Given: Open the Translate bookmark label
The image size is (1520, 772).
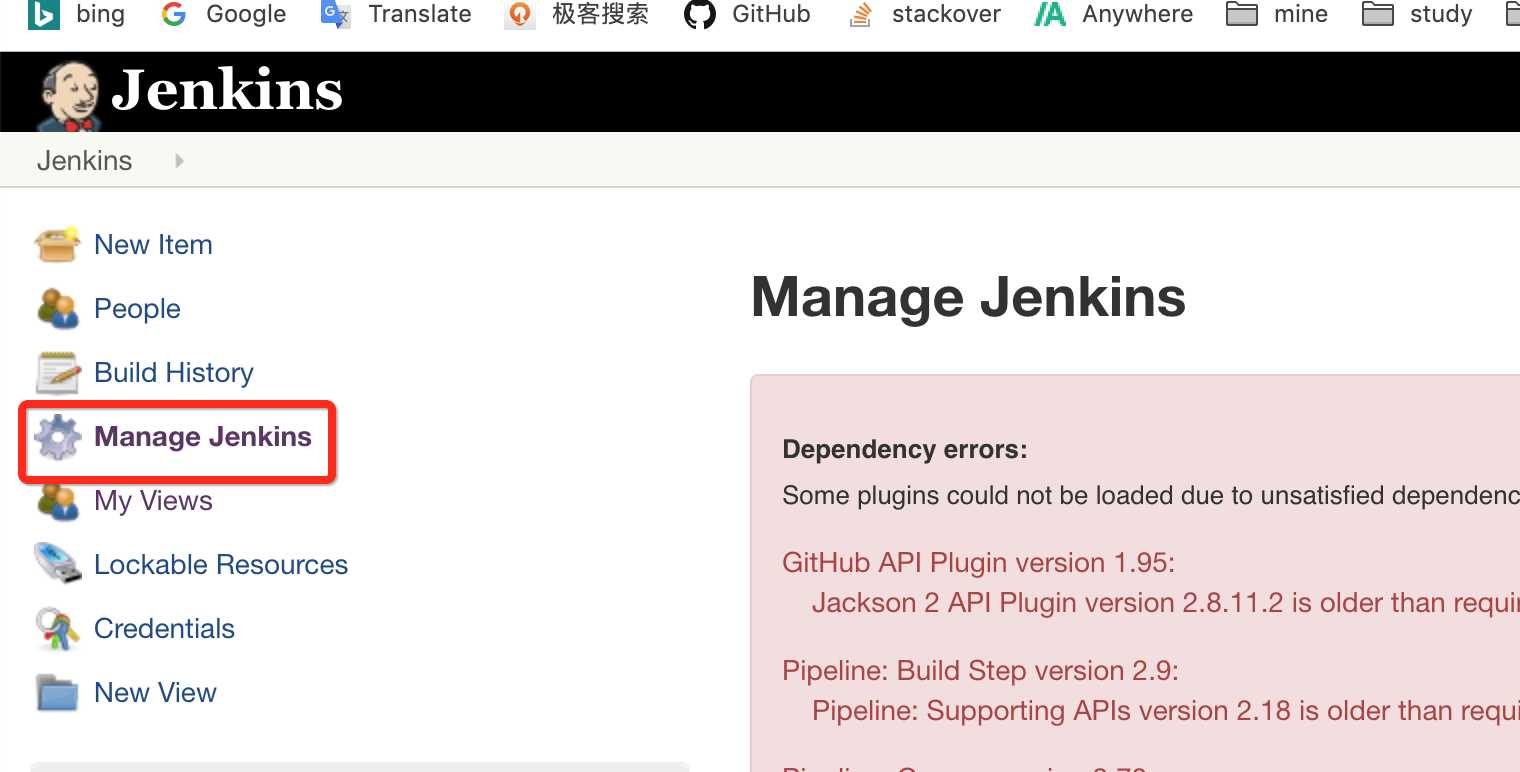Looking at the screenshot, I should coord(419,14).
